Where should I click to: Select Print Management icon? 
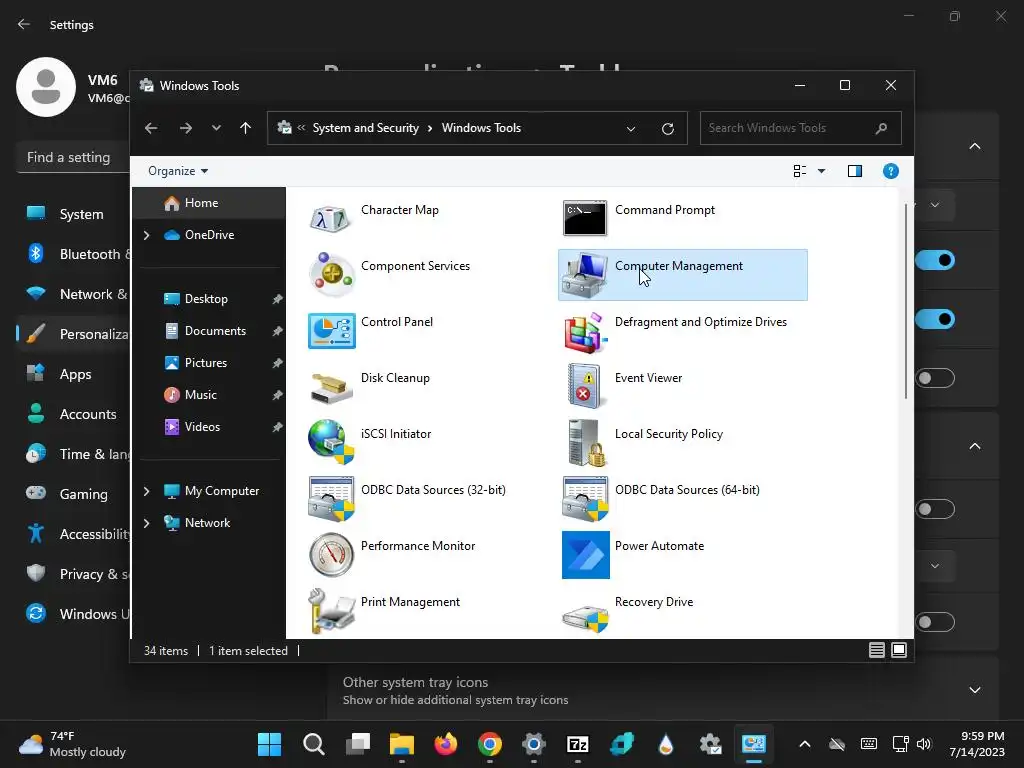331,611
